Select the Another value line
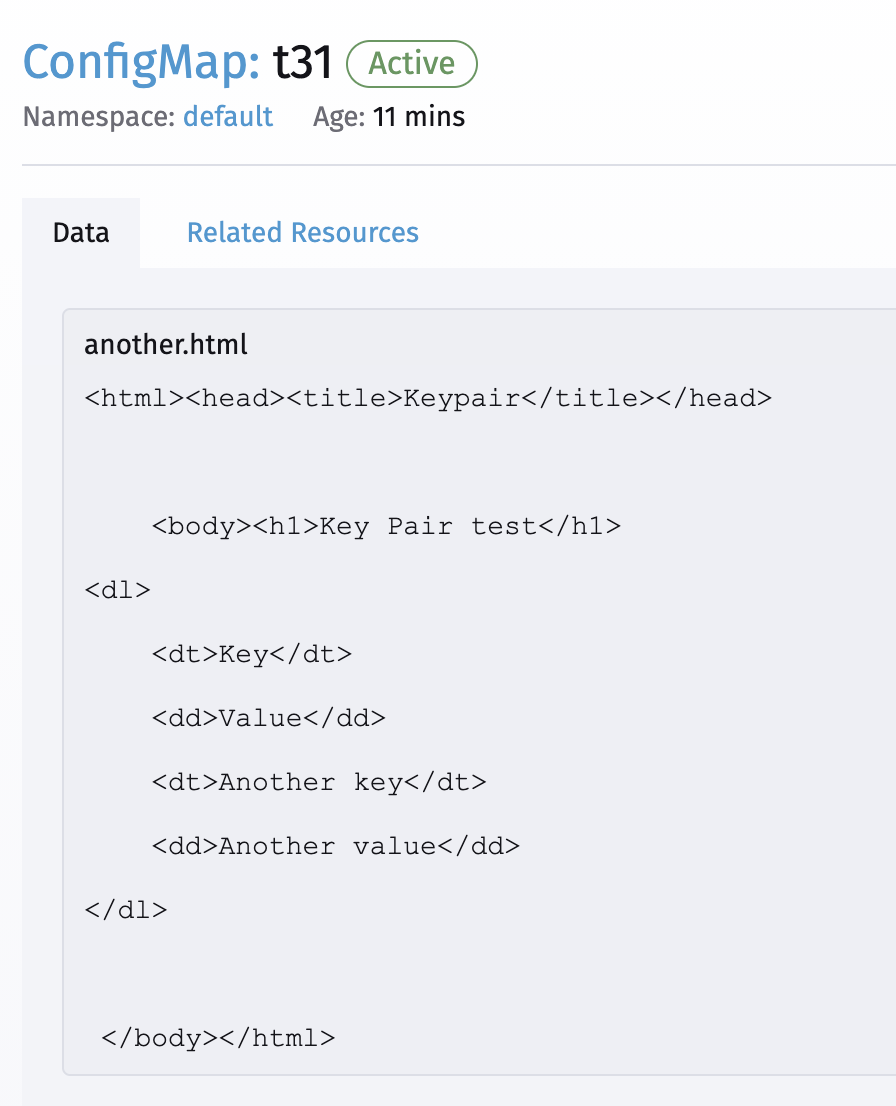The height and width of the screenshot is (1106, 896). pos(334,845)
